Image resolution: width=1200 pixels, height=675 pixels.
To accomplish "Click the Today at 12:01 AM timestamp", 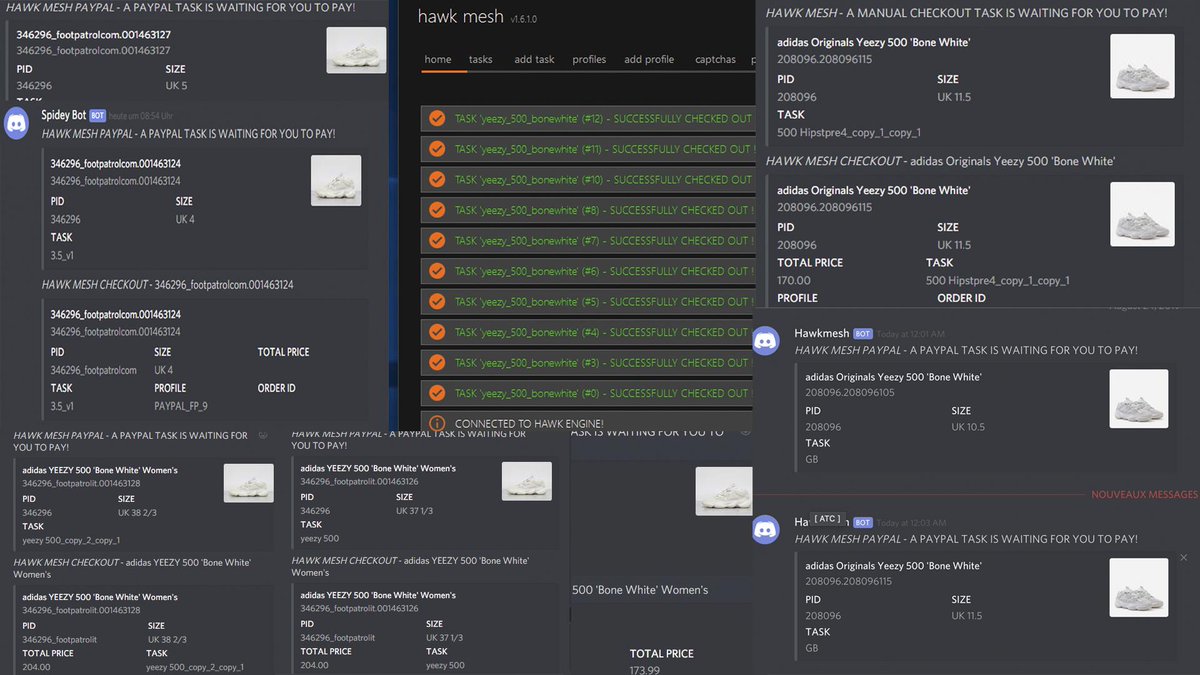I will pyautogui.click(x=911, y=334).
